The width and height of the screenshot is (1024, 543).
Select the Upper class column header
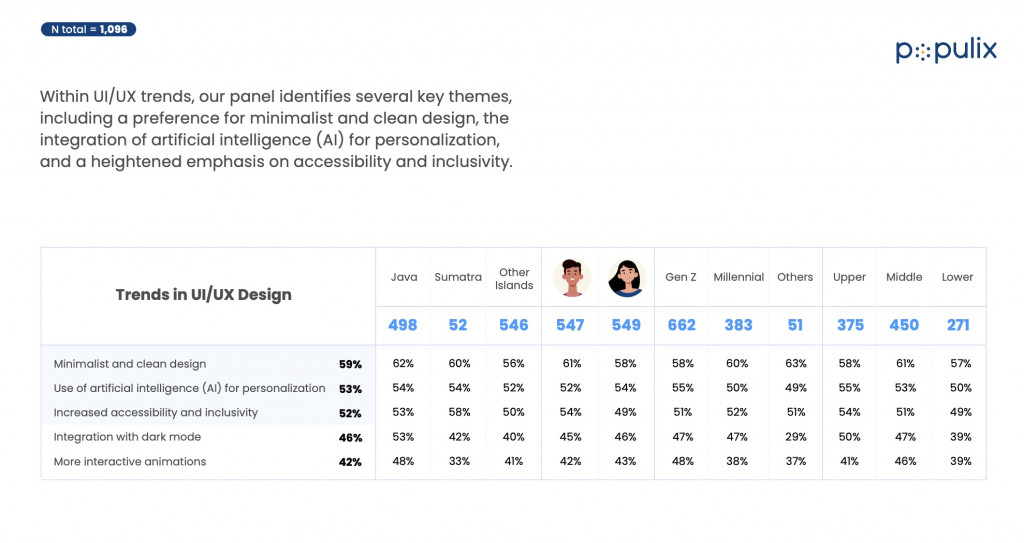(849, 277)
